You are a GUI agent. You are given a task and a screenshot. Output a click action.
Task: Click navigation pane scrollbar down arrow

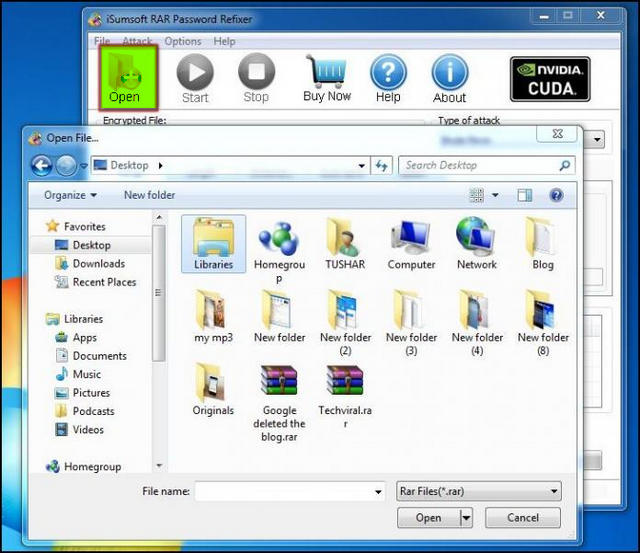[x=159, y=465]
